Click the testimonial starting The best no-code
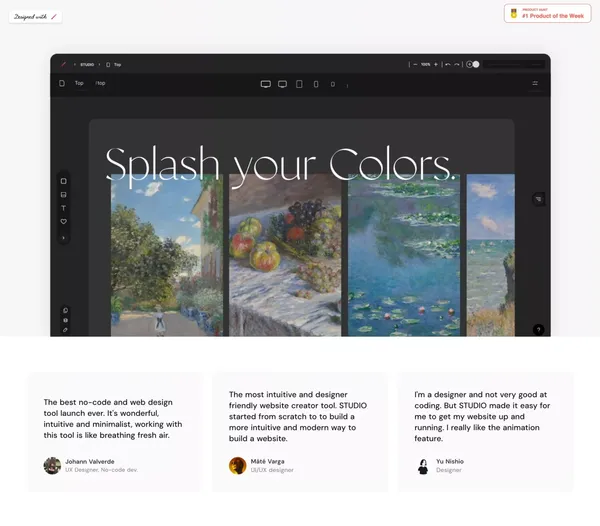The image size is (600, 526). [113, 419]
